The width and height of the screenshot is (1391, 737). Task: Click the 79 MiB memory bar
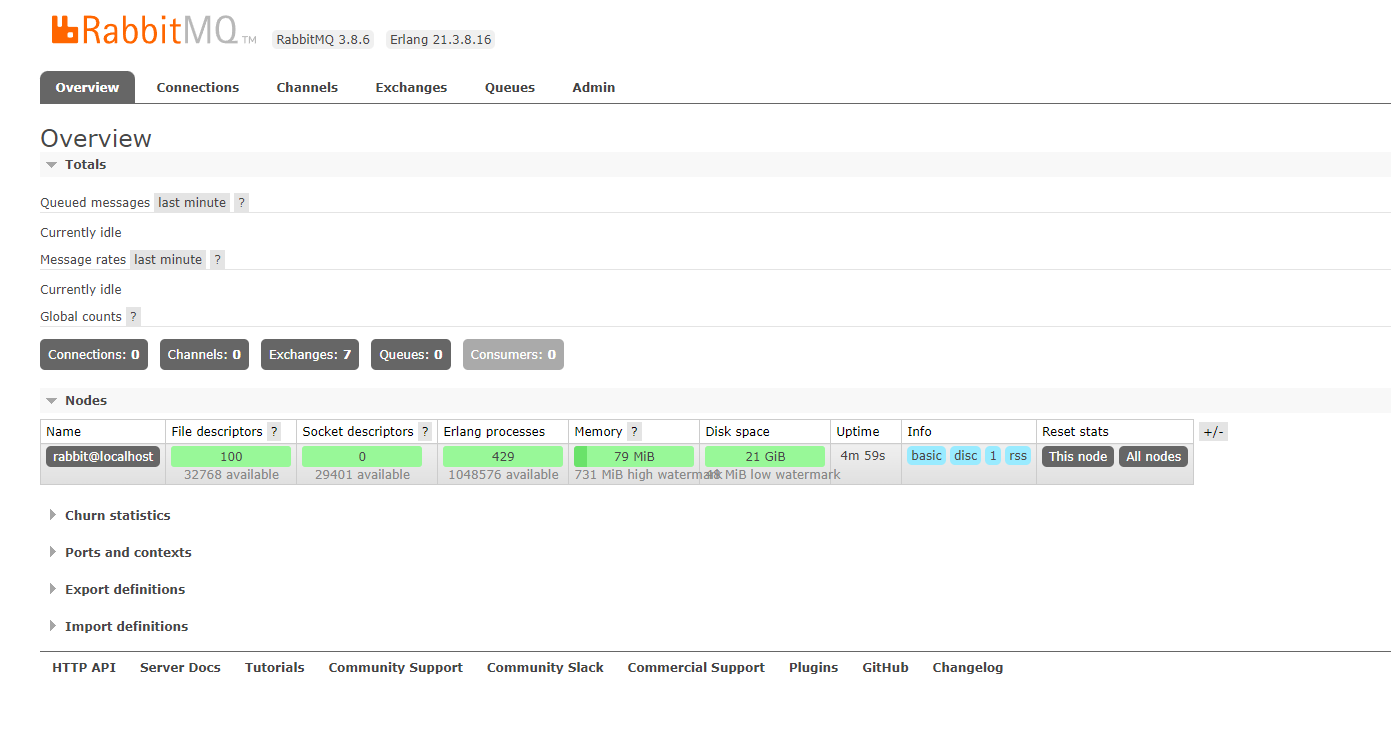634,456
